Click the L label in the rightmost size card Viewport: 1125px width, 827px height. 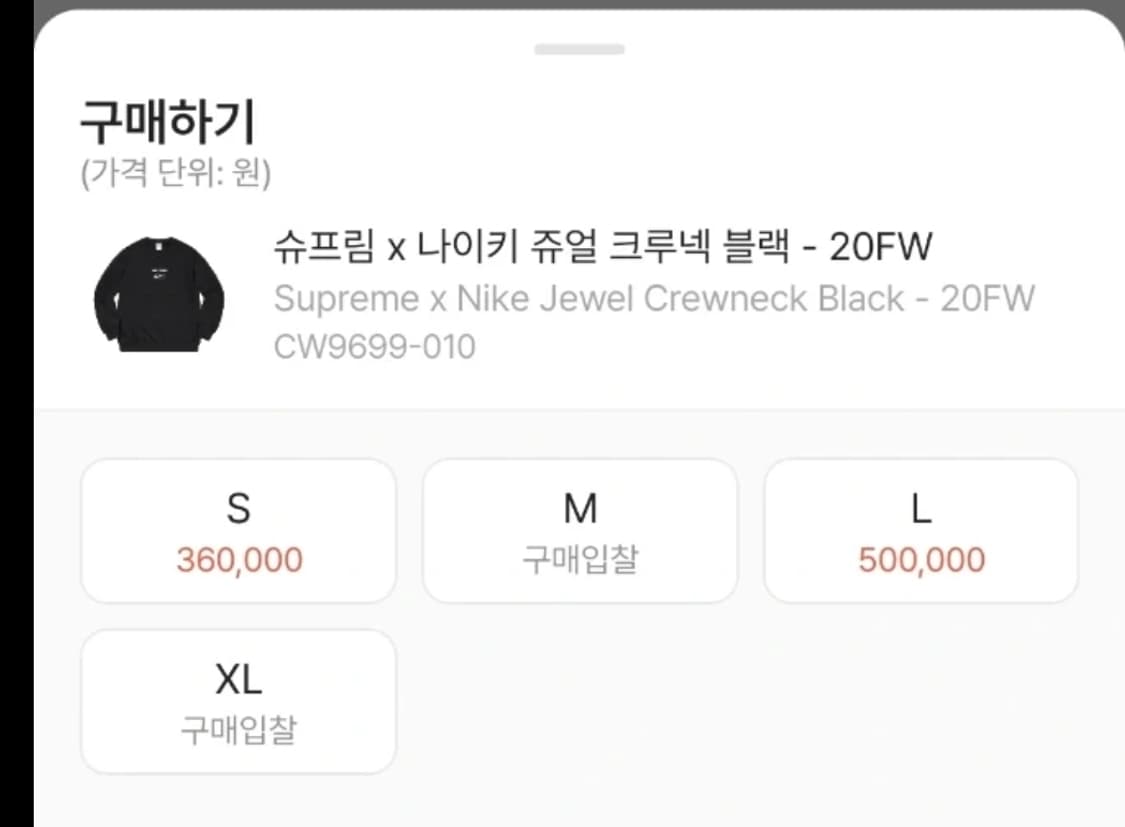[921, 508]
